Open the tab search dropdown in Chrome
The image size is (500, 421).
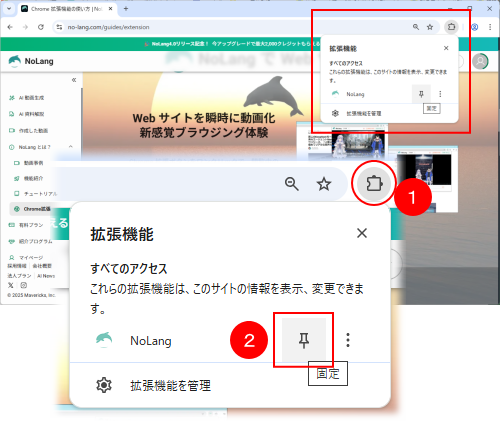click(x=9, y=9)
